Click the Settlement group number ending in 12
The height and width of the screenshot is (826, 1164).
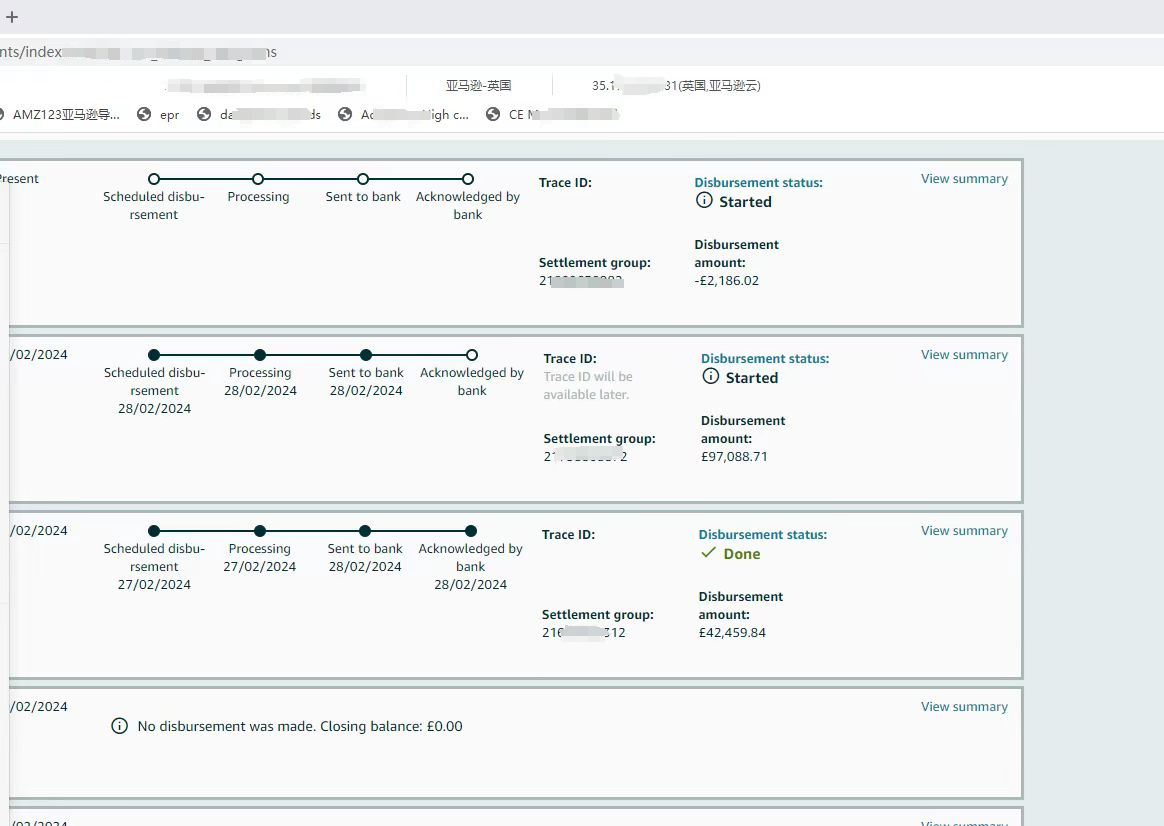583,632
